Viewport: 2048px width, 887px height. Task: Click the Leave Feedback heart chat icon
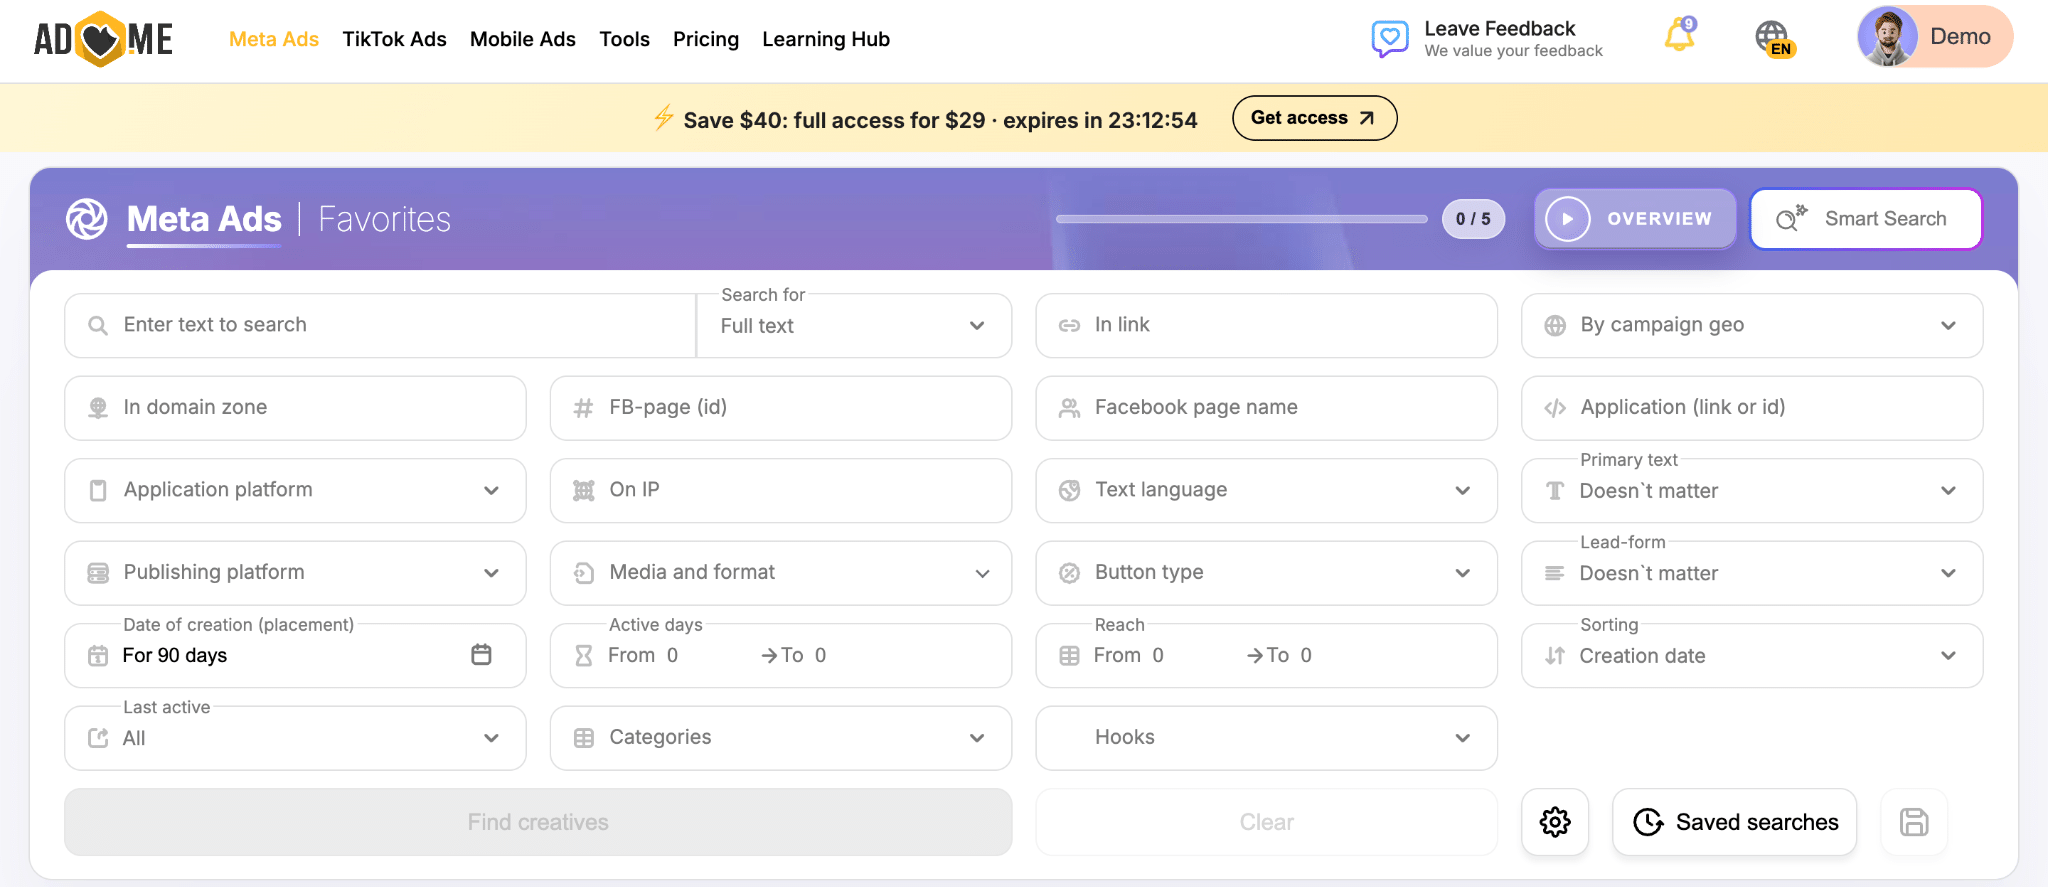click(1389, 39)
